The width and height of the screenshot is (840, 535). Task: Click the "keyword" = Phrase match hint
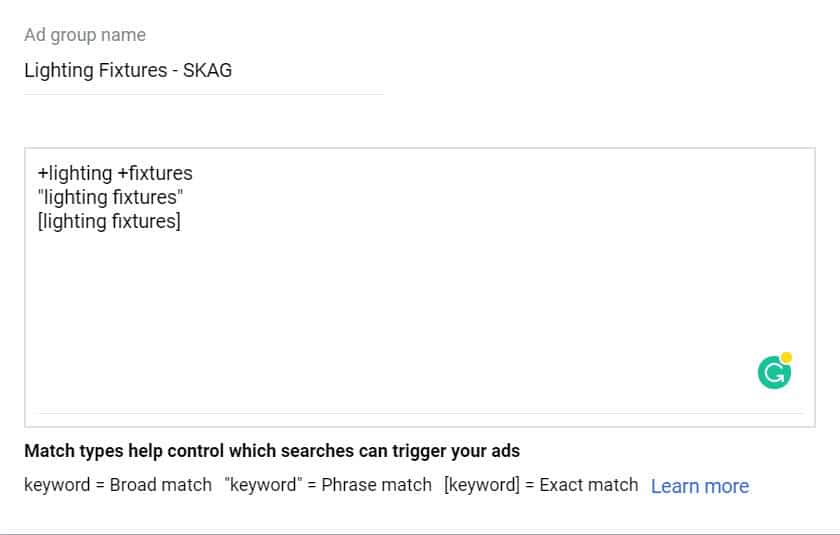click(x=328, y=485)
